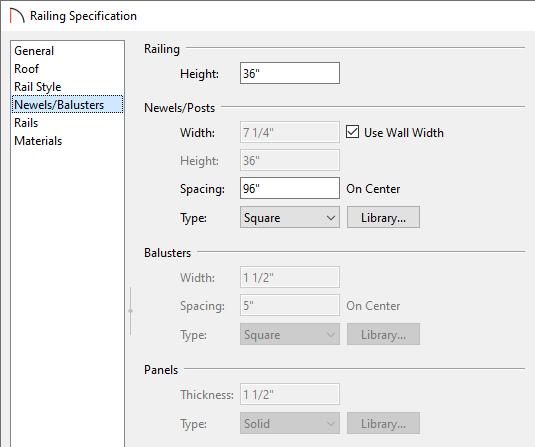Open the Materials panel

tap(38, 141)
